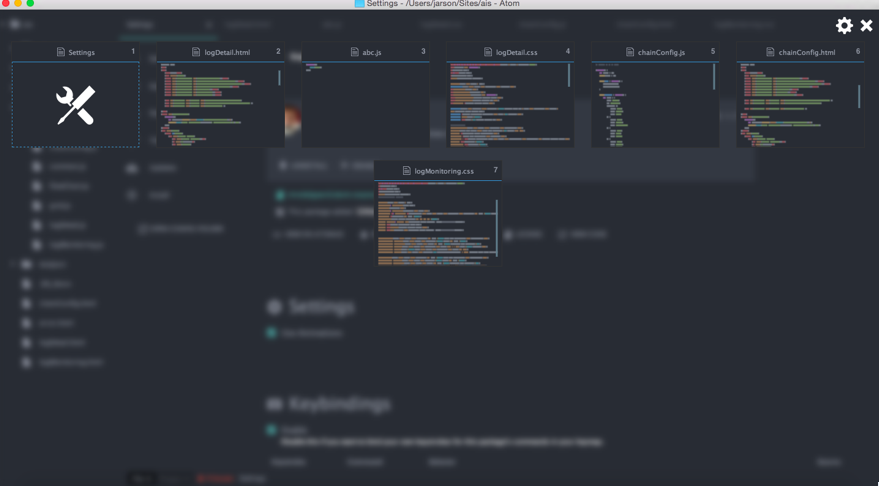This screenshot has height=486, width=879.
Task: Click the file icon beside logDetail.html
Action: coord(196,52)
